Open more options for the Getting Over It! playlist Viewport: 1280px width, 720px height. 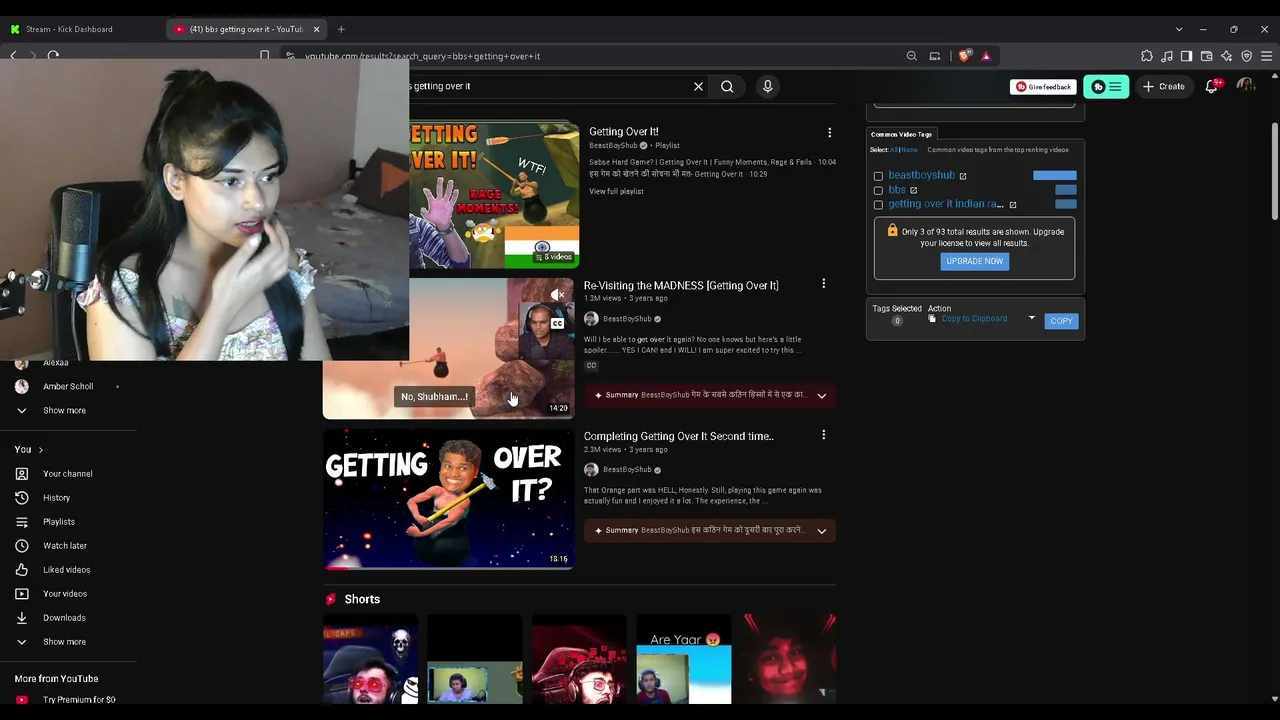(829, 133)
